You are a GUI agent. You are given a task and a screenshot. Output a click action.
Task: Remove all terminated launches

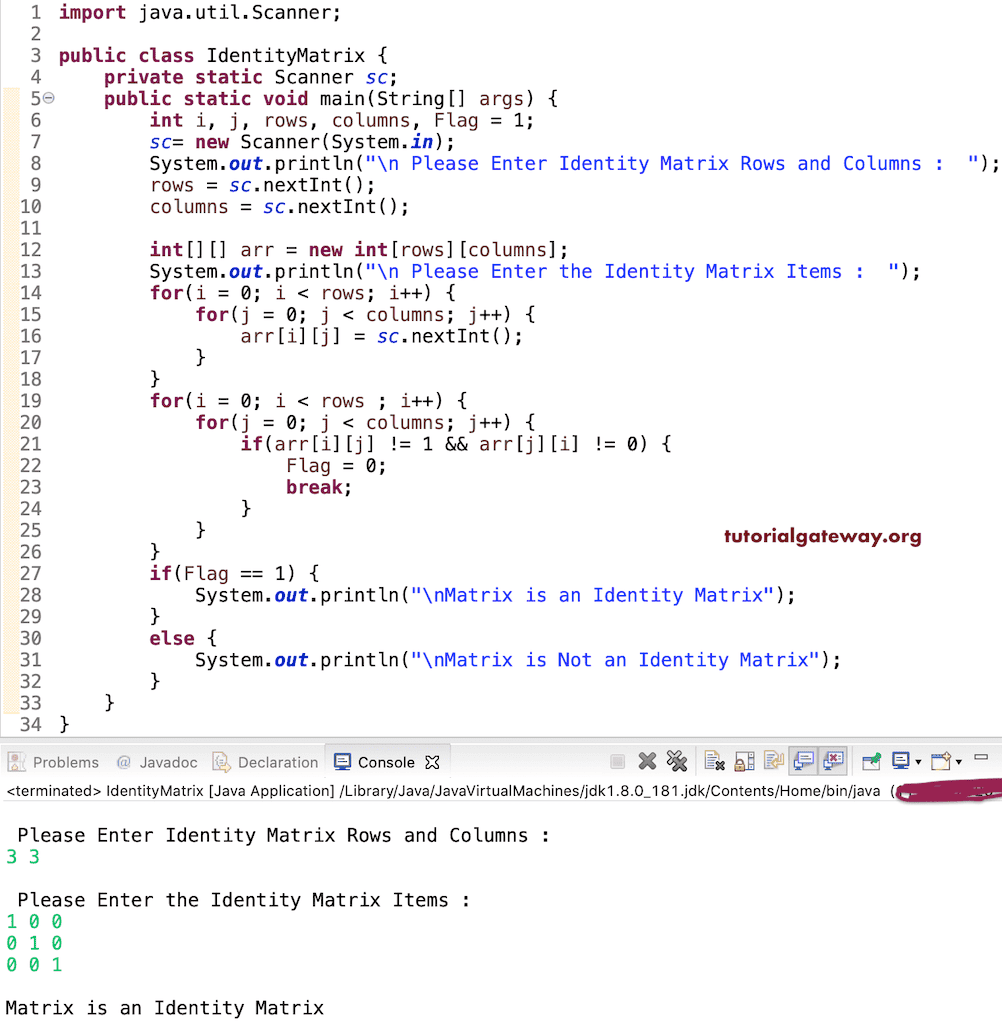click(677, 761)
